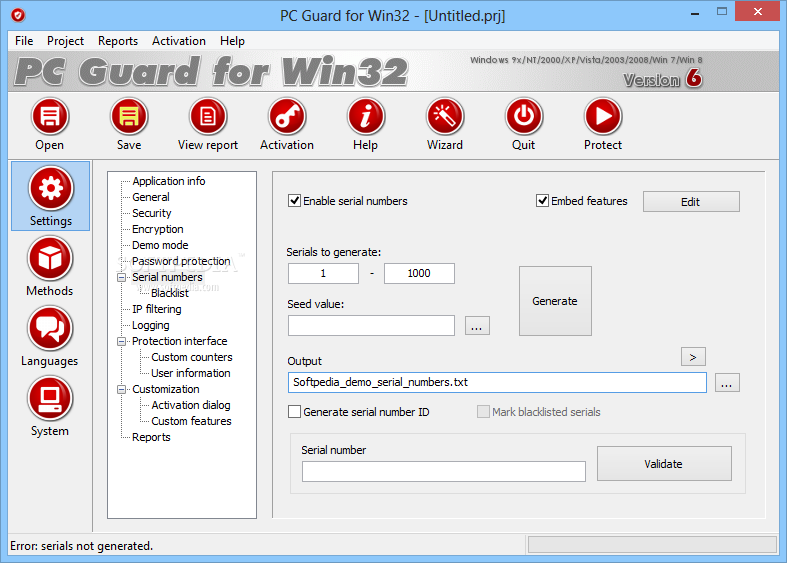Open the Activation menu

tap(179, 41)
